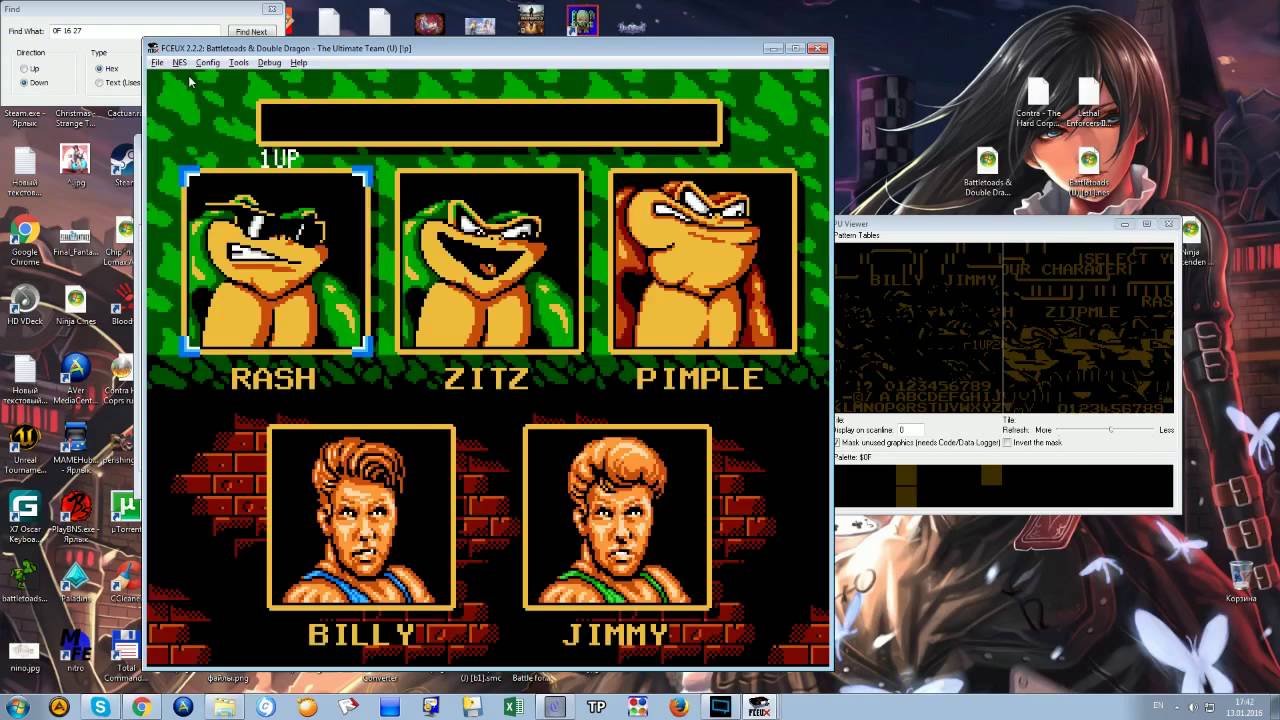This screenshot has width=1280, height=720.
Task: Open Excel from the taskbar
Action: 513,707
